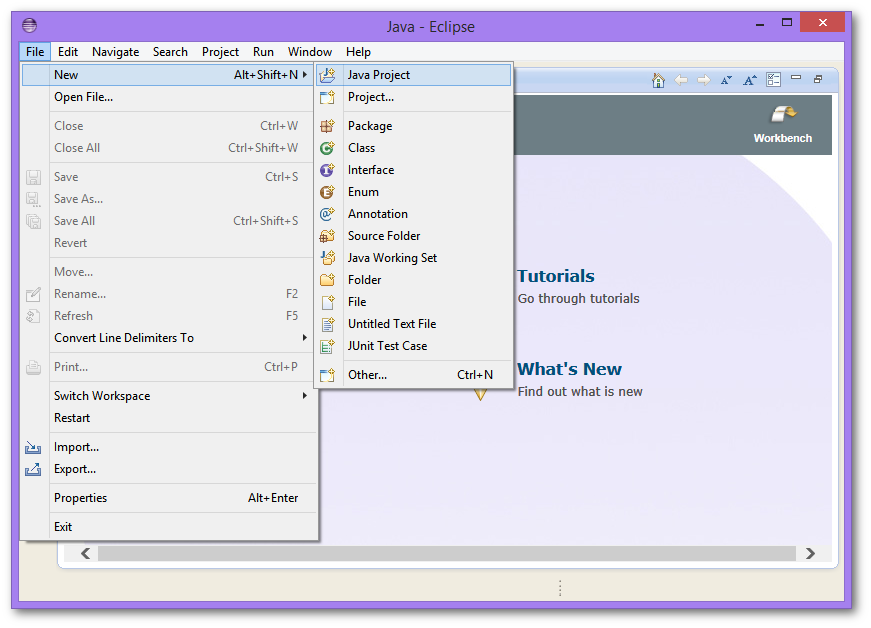Open the Navigate menu

coord(116,52)
